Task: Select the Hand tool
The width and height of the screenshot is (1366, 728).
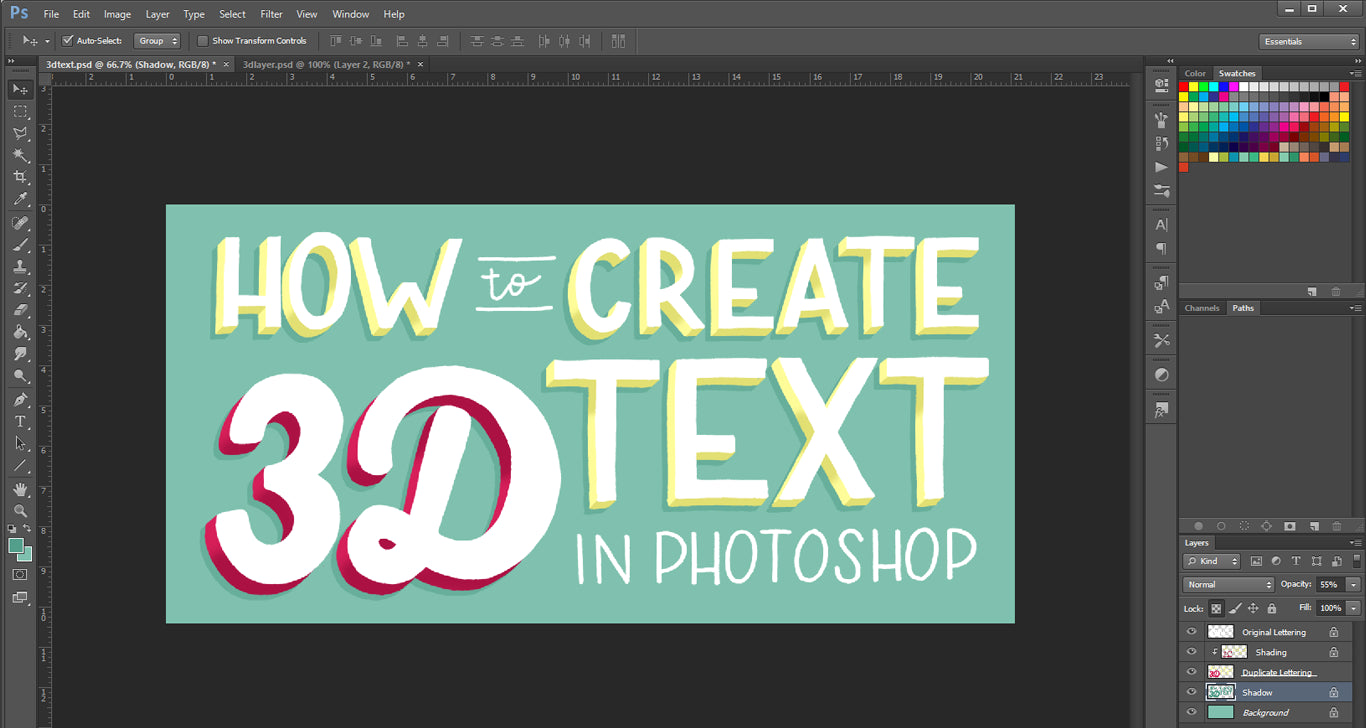Action: pyautogui.click(x=20, y=489)
